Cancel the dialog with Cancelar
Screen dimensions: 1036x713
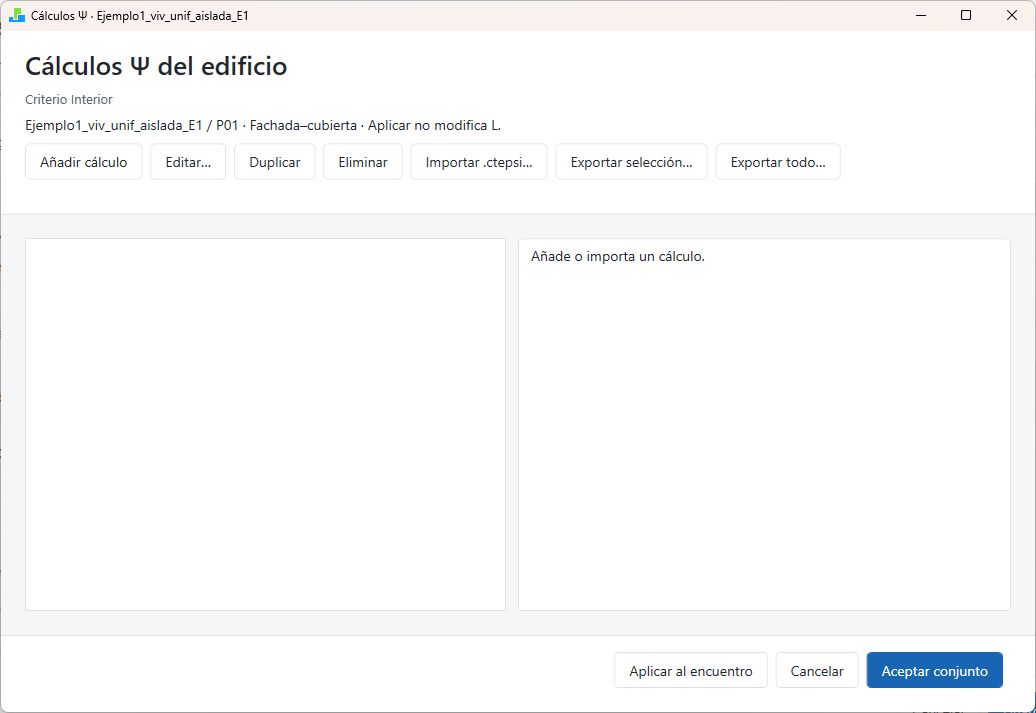pos(817,671)
